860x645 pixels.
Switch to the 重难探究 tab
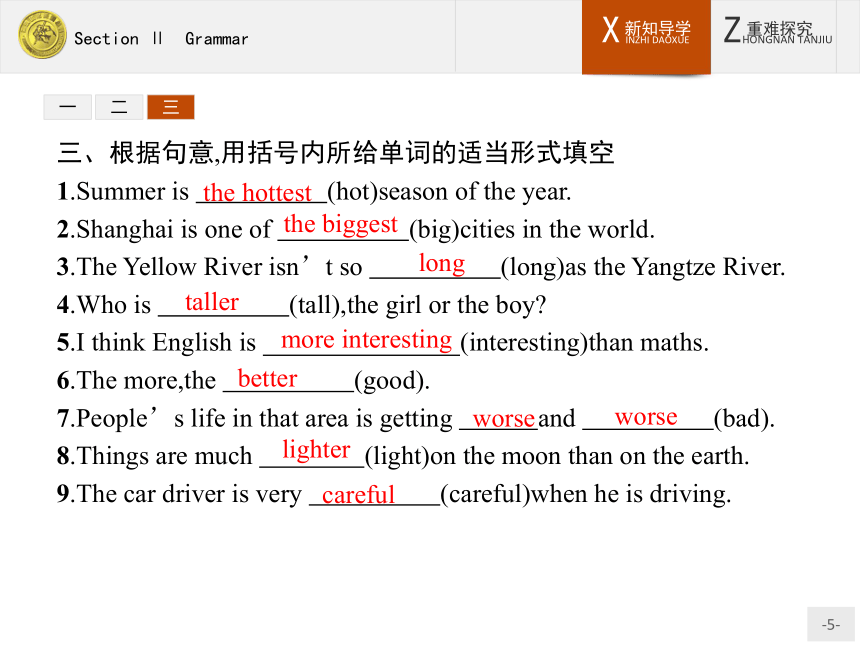pyautogui.click(x=778, y=31)
